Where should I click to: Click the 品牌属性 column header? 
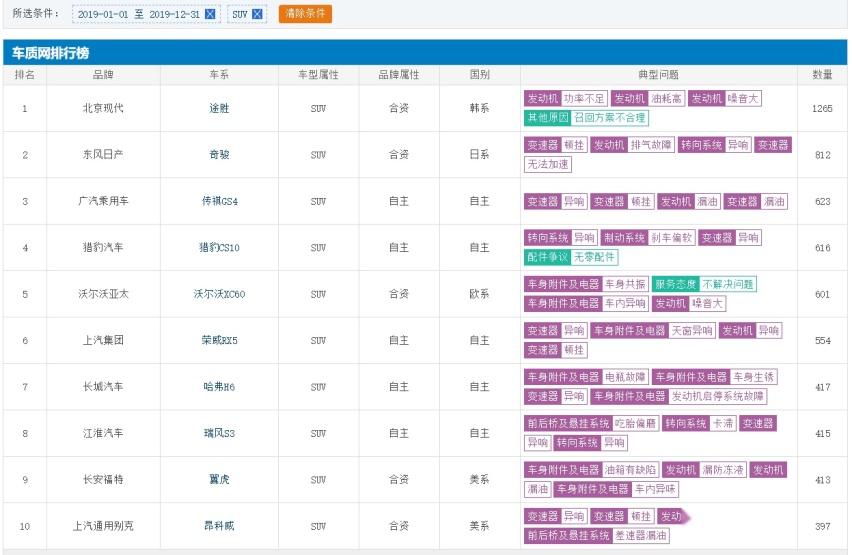pyautogui.click(x=399, y=75)
